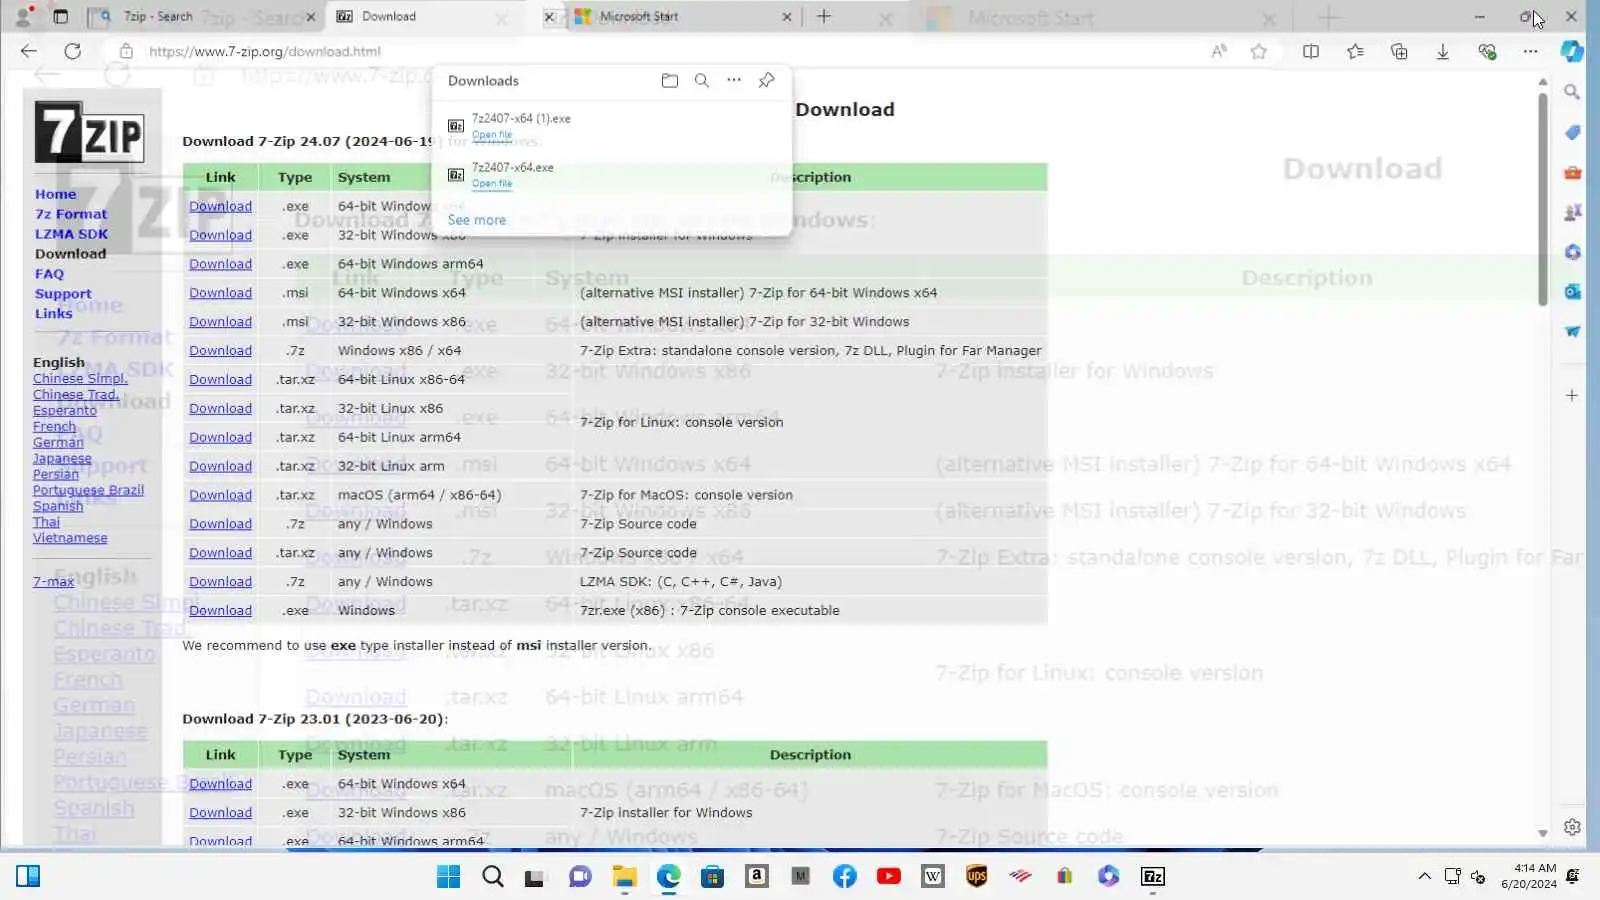Open File Explorer from taskbar

[625, 876]
